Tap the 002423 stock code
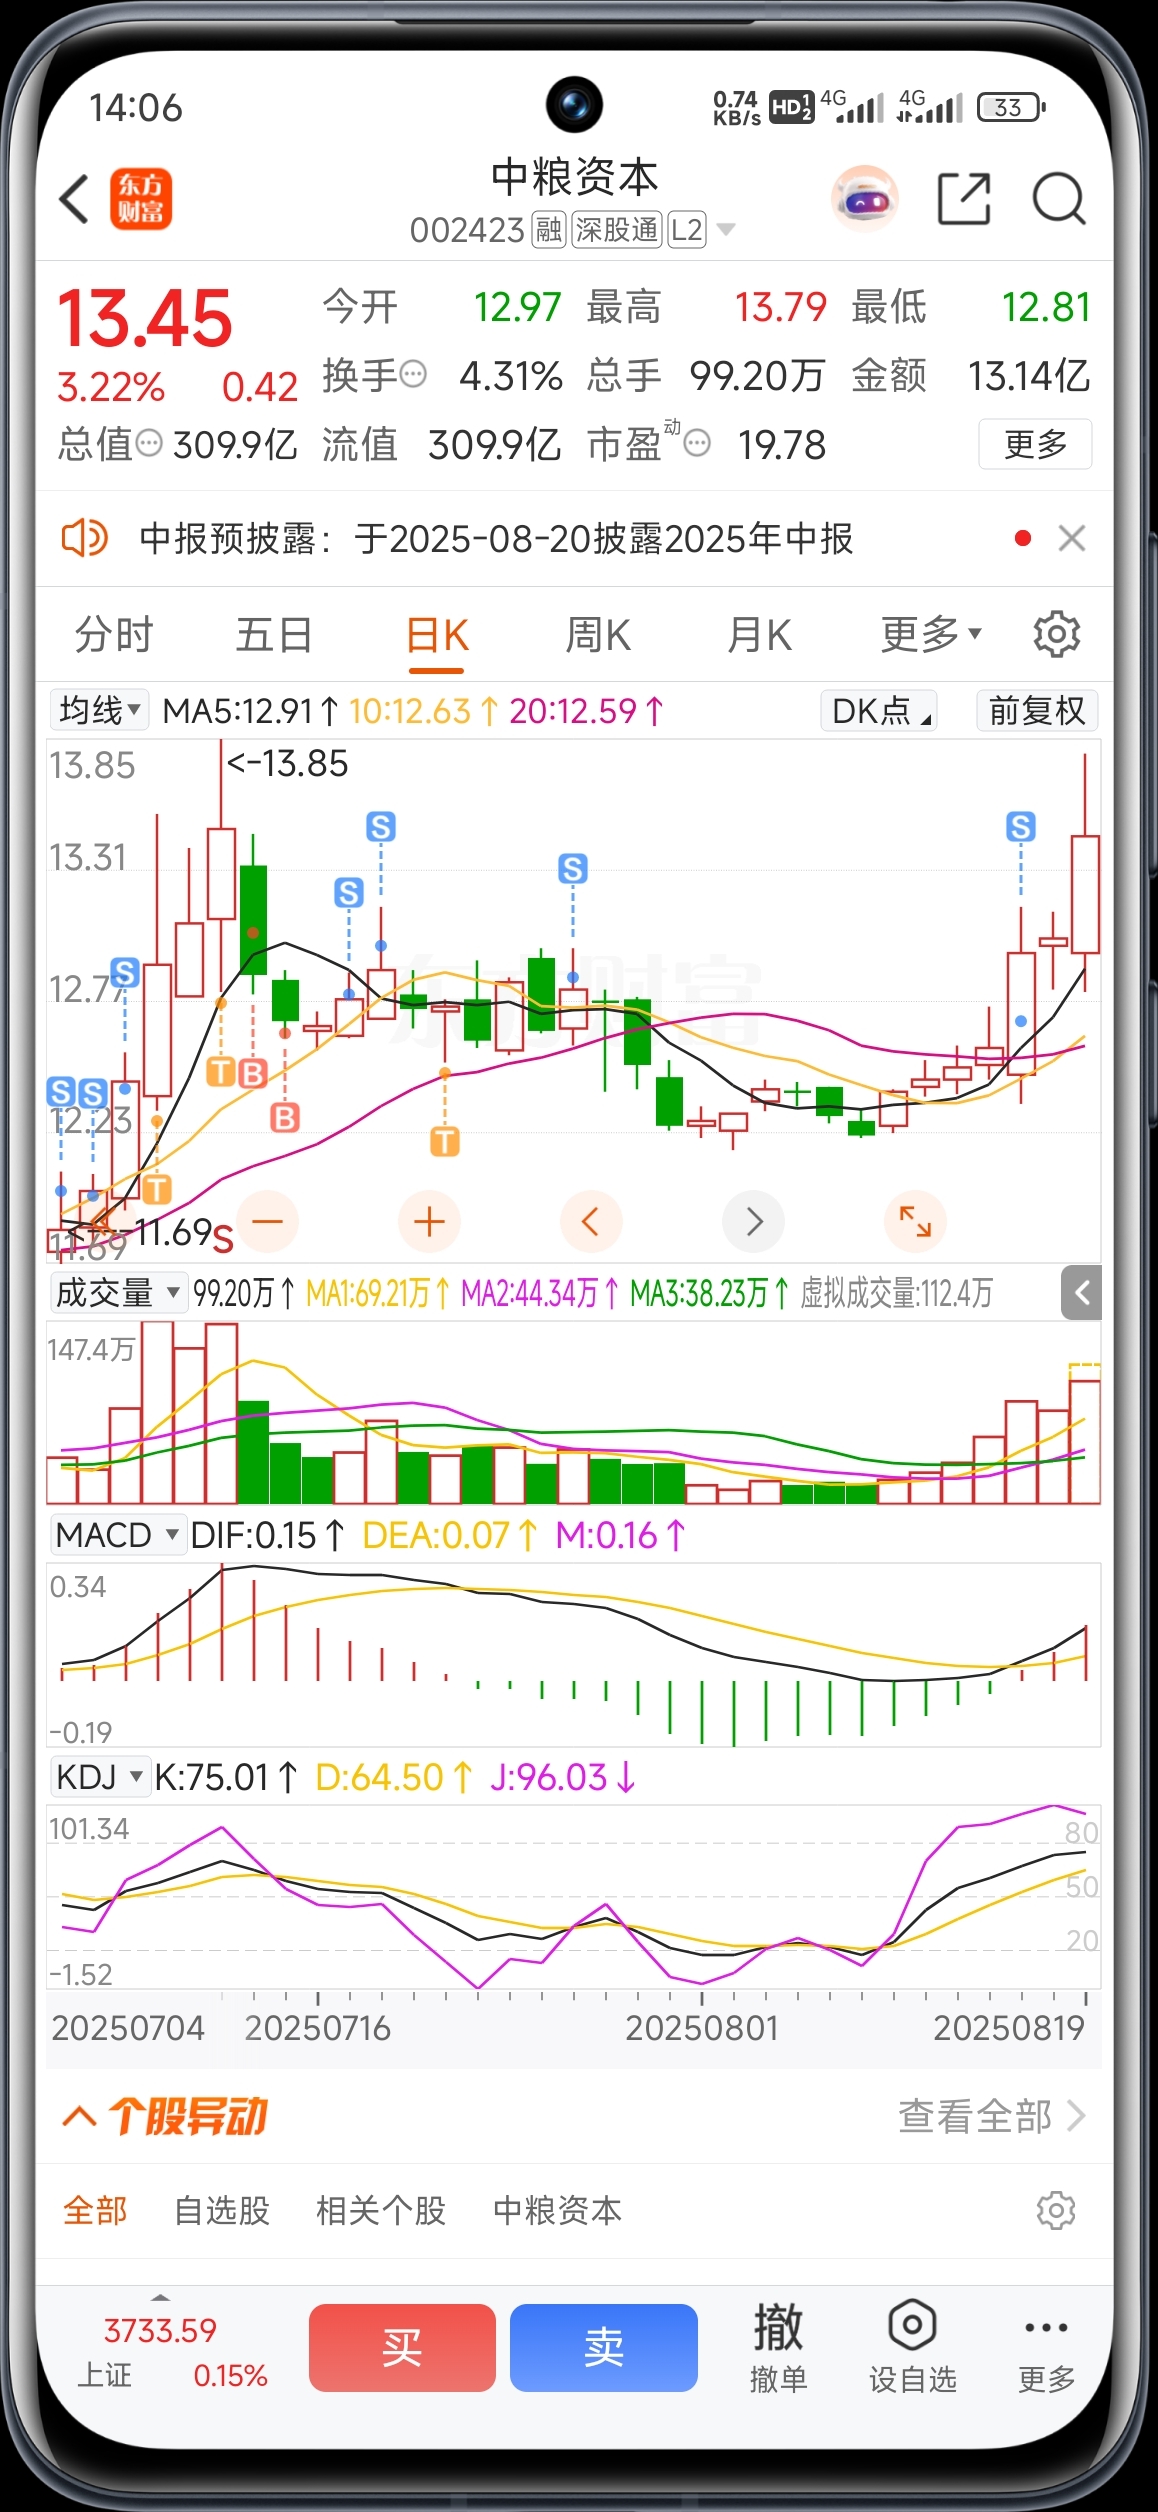Image resolution: width=1158 pixels, height=2512 pixels. point(467,231)
